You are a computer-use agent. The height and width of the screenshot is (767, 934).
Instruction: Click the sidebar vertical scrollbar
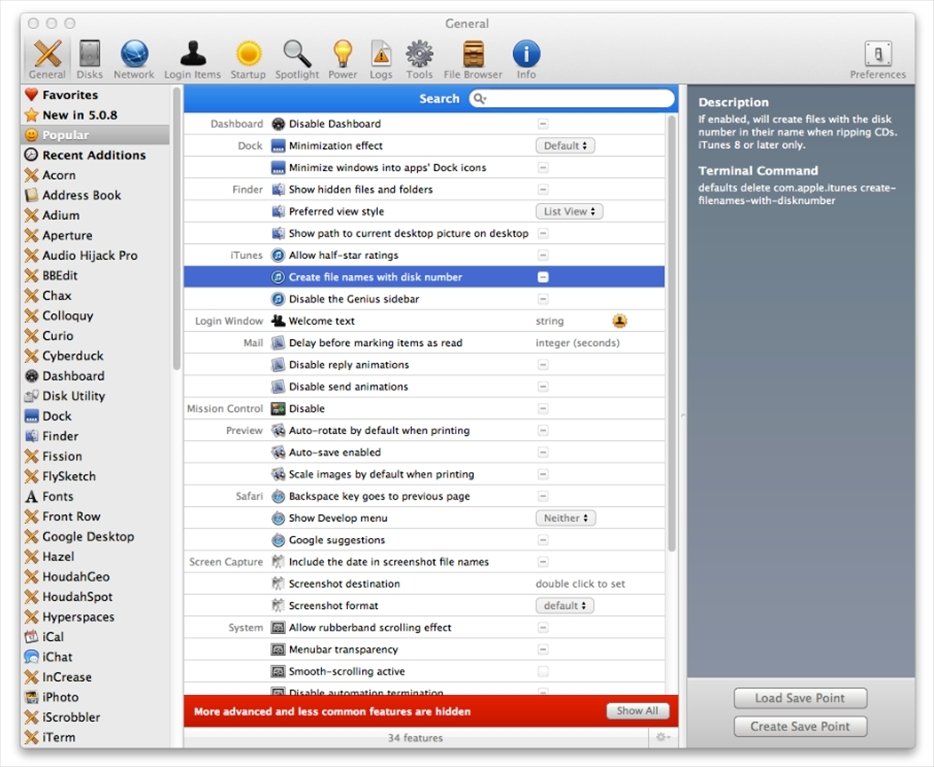click(x=176, y=229)
